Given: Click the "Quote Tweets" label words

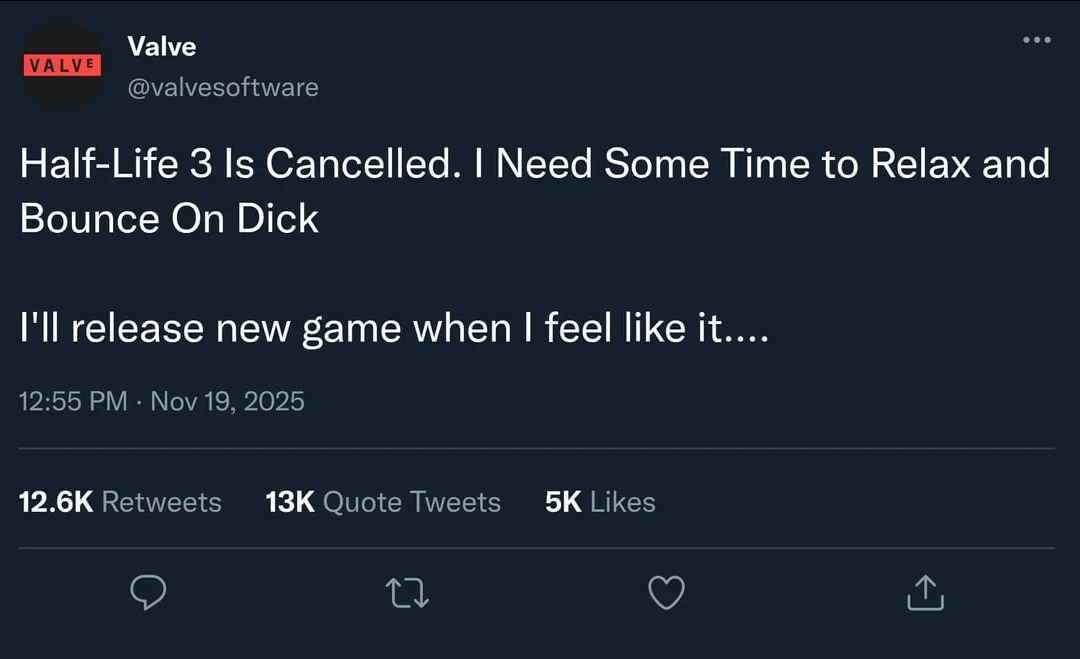Looking at the screenshot, I should (412, 501).
